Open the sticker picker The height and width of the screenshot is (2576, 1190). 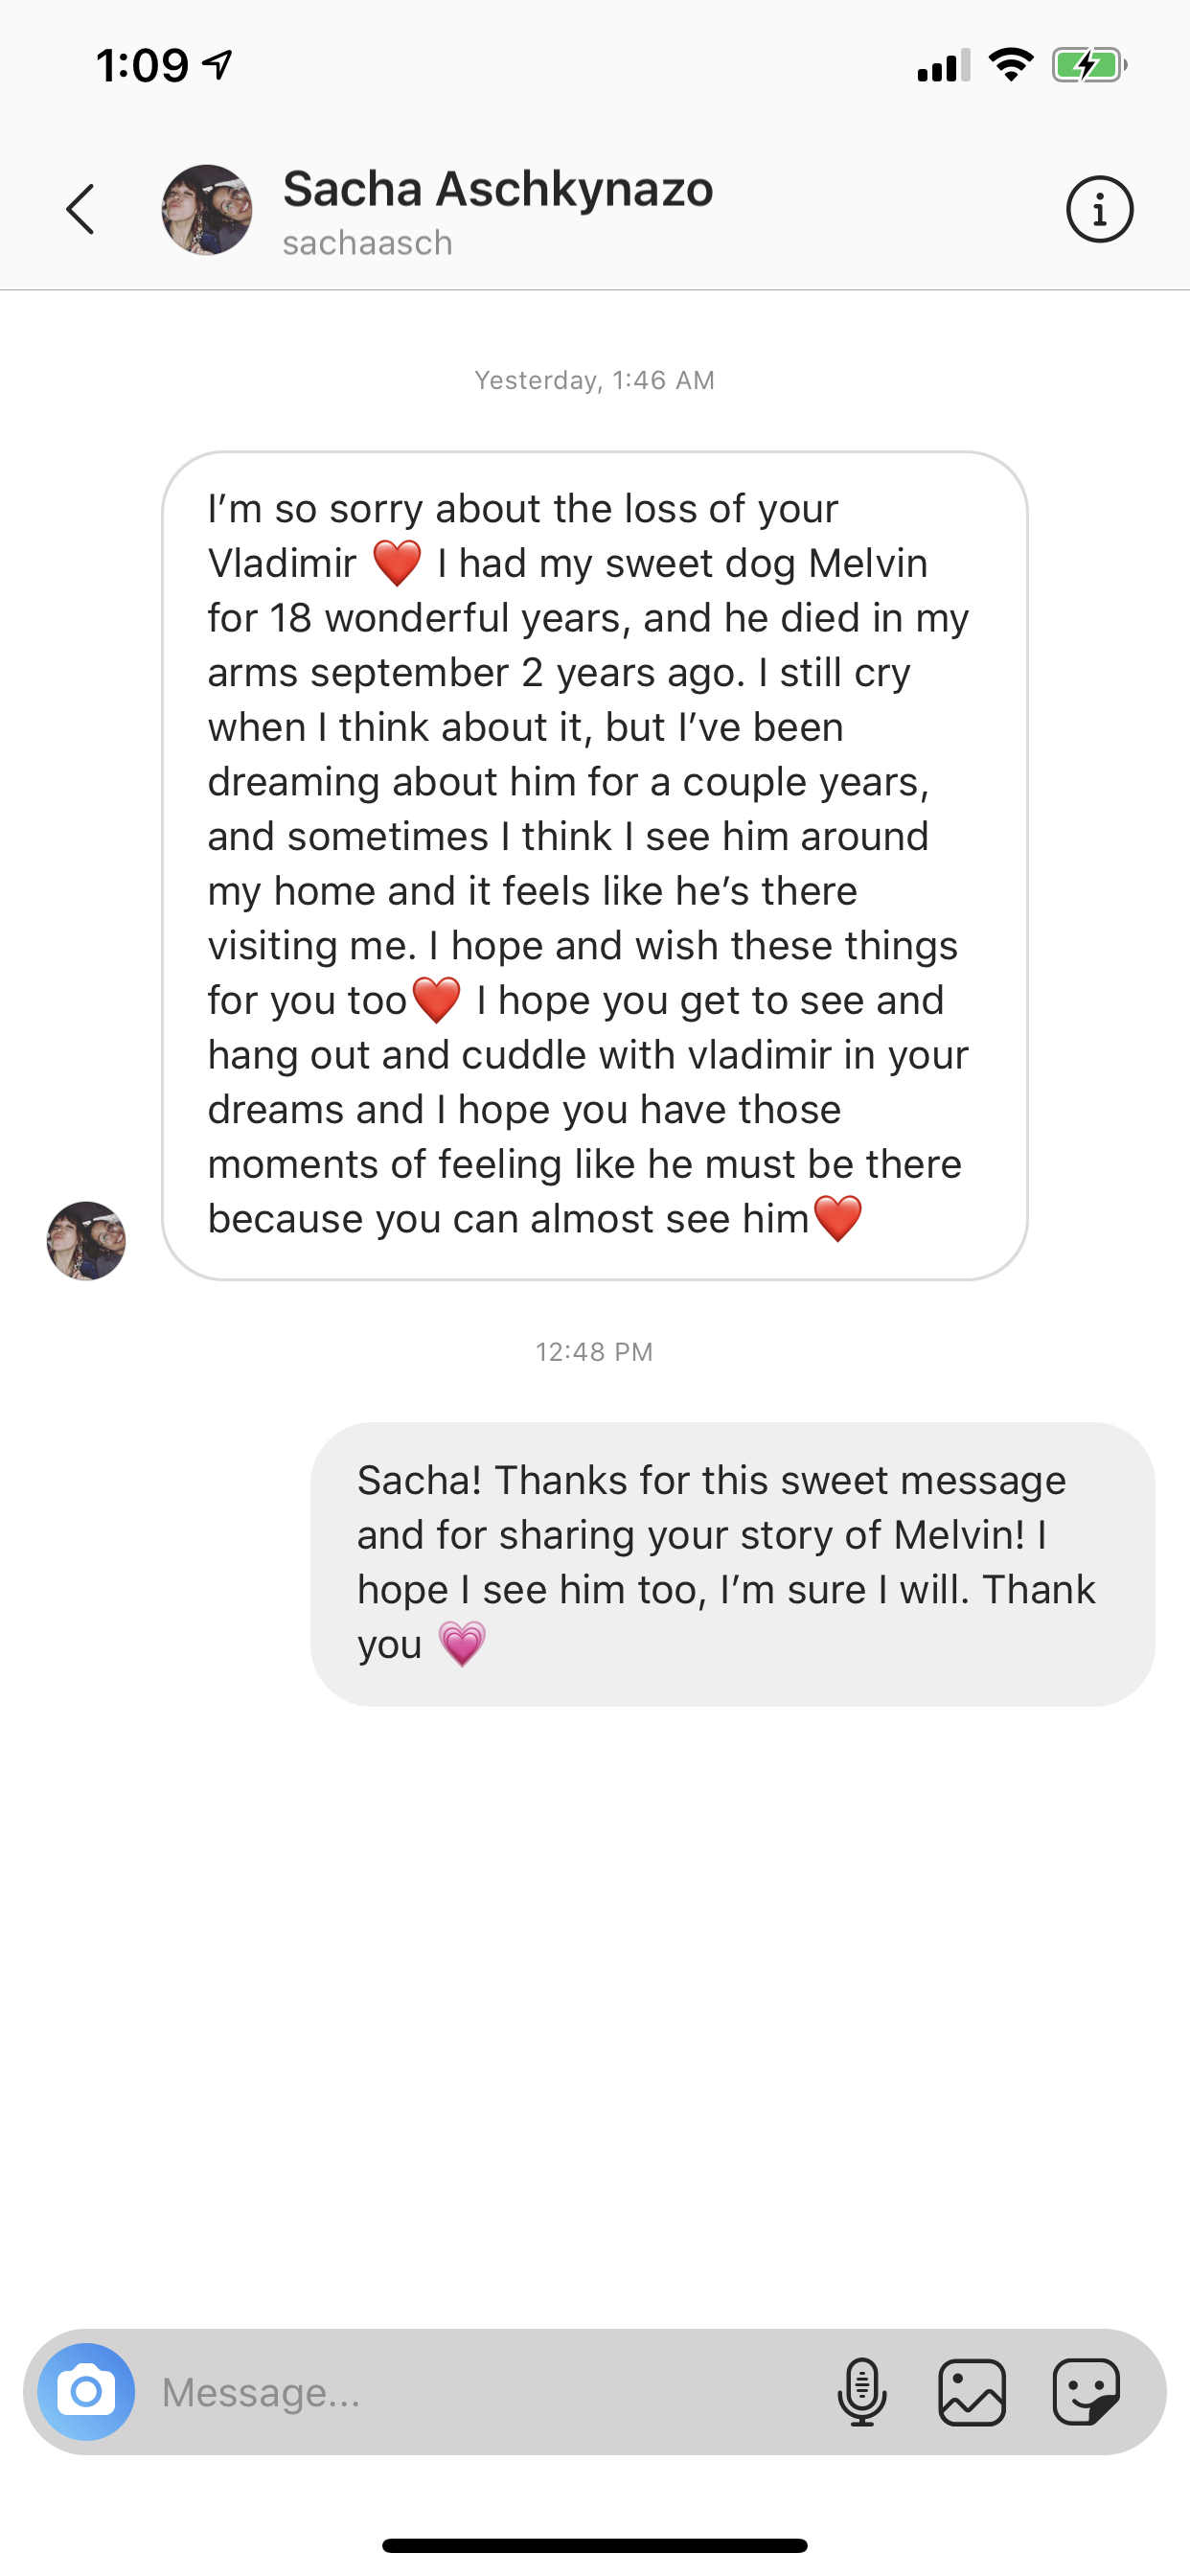(x=1086, y=2392)
